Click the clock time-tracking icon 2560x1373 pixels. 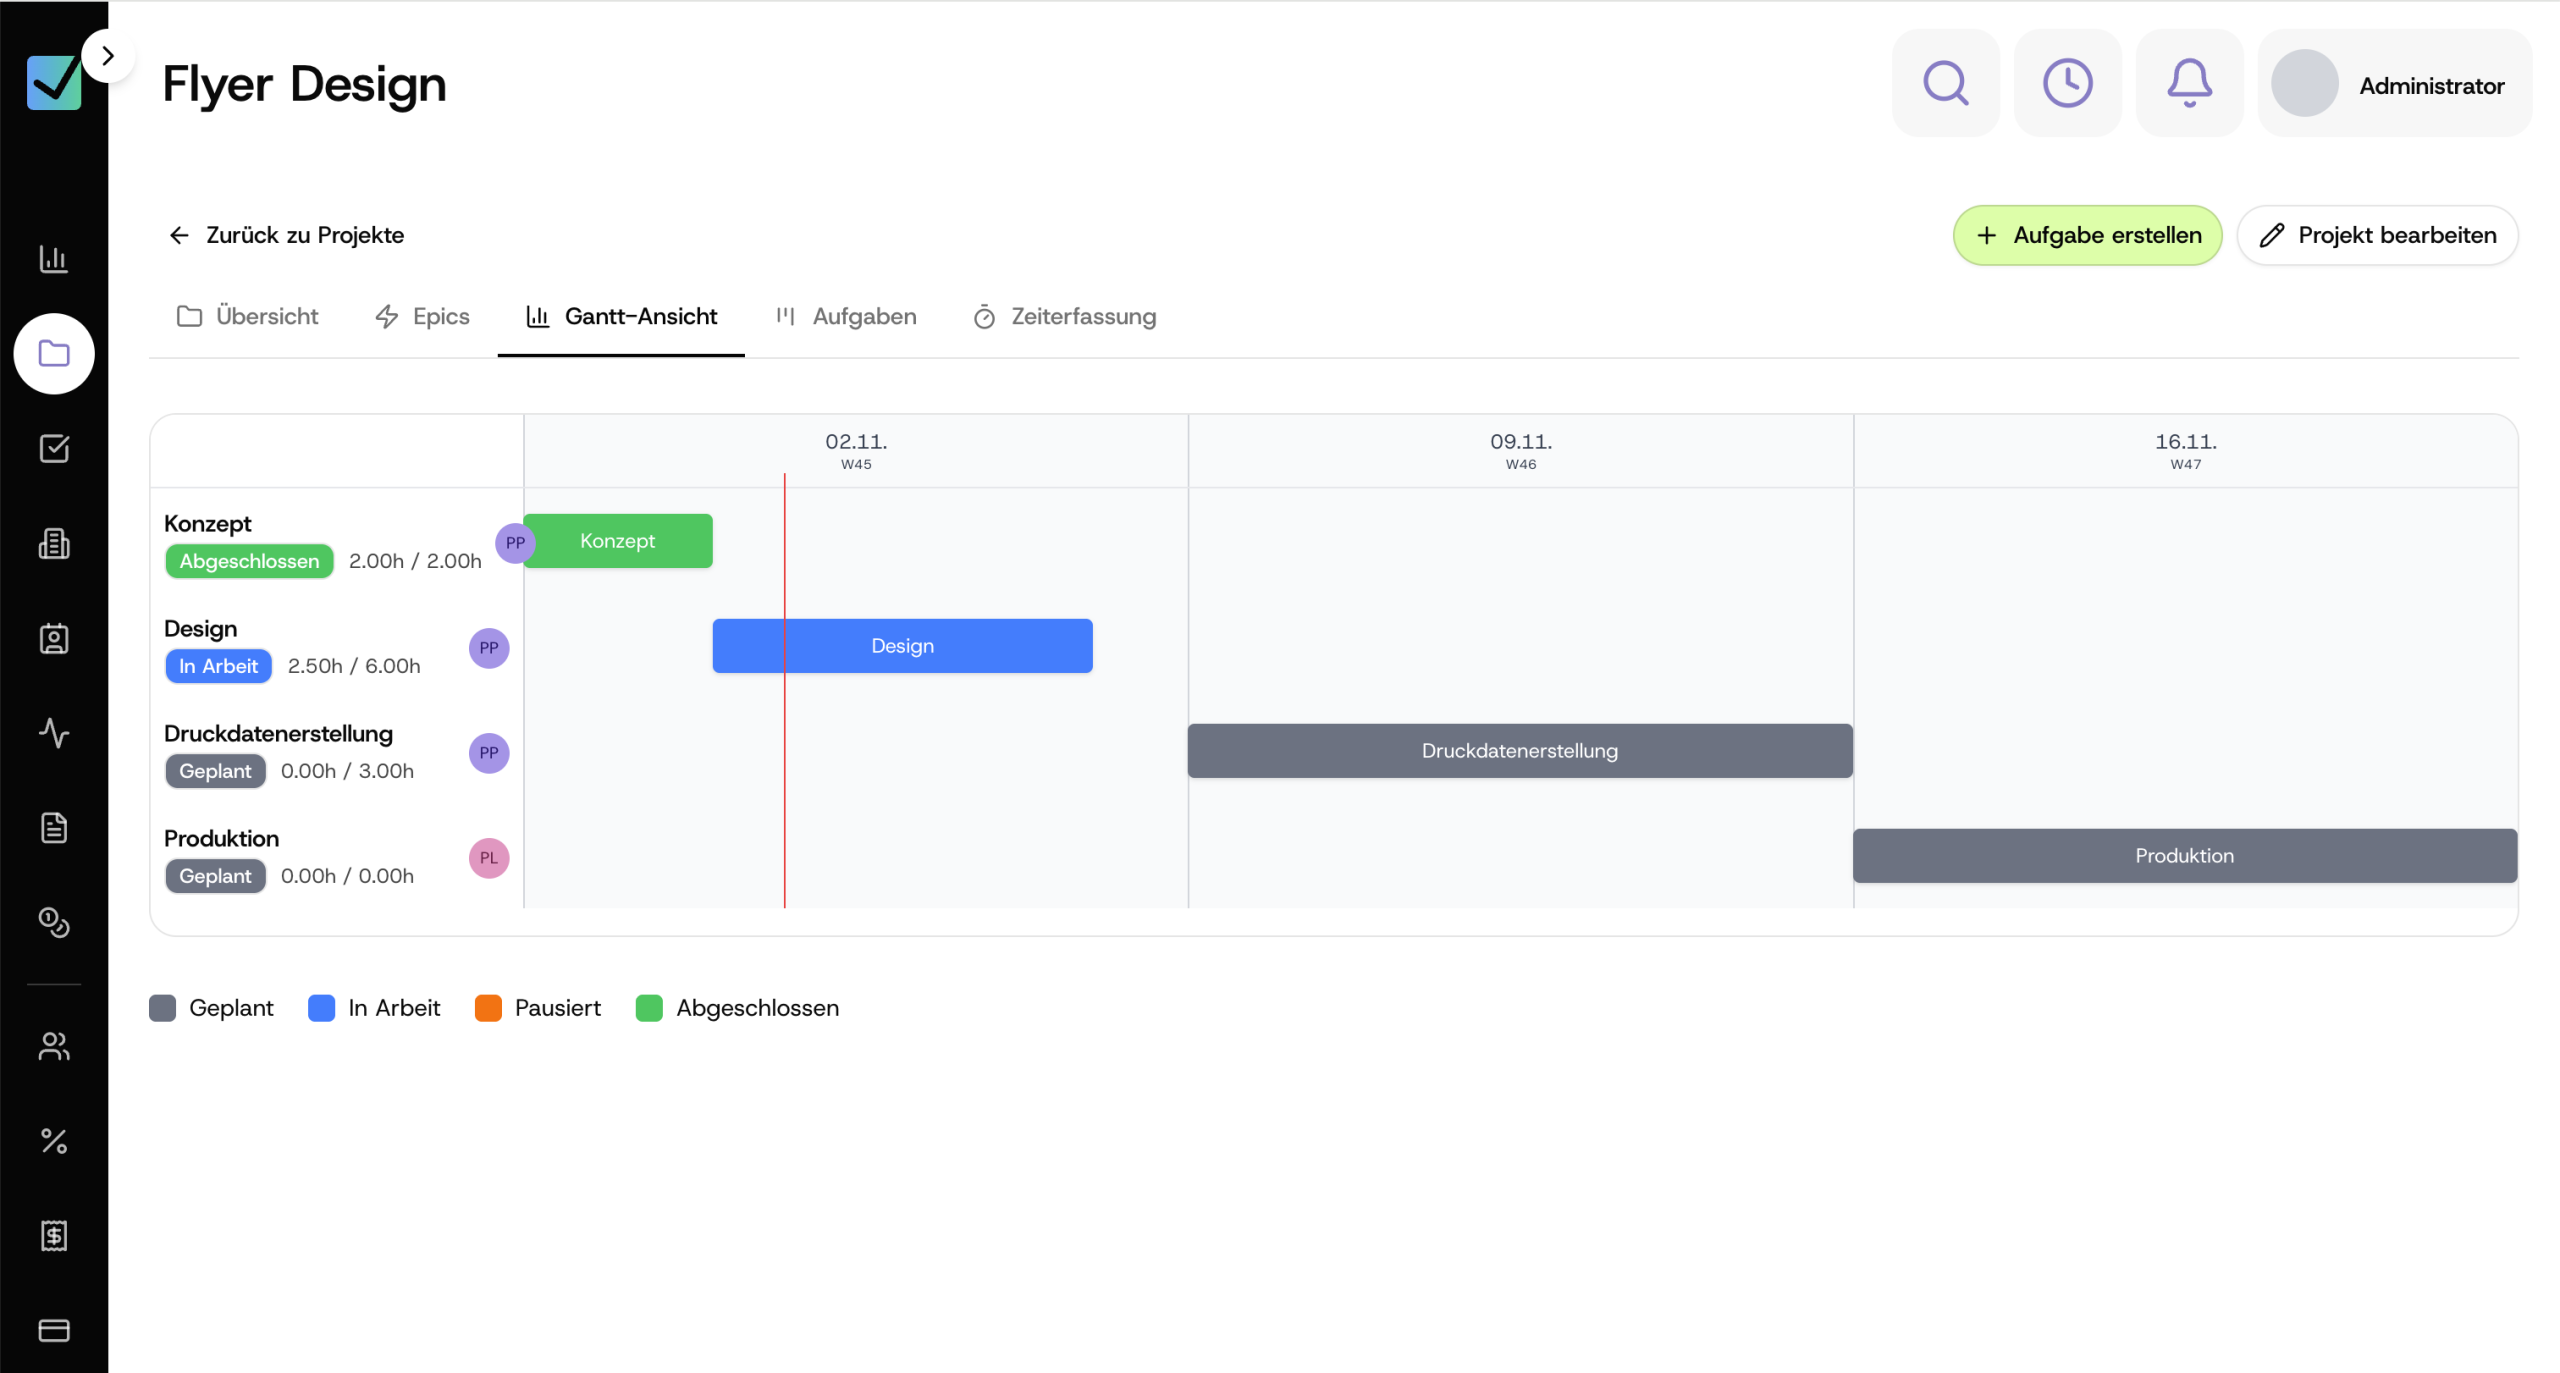click(x=2067, y=84)
